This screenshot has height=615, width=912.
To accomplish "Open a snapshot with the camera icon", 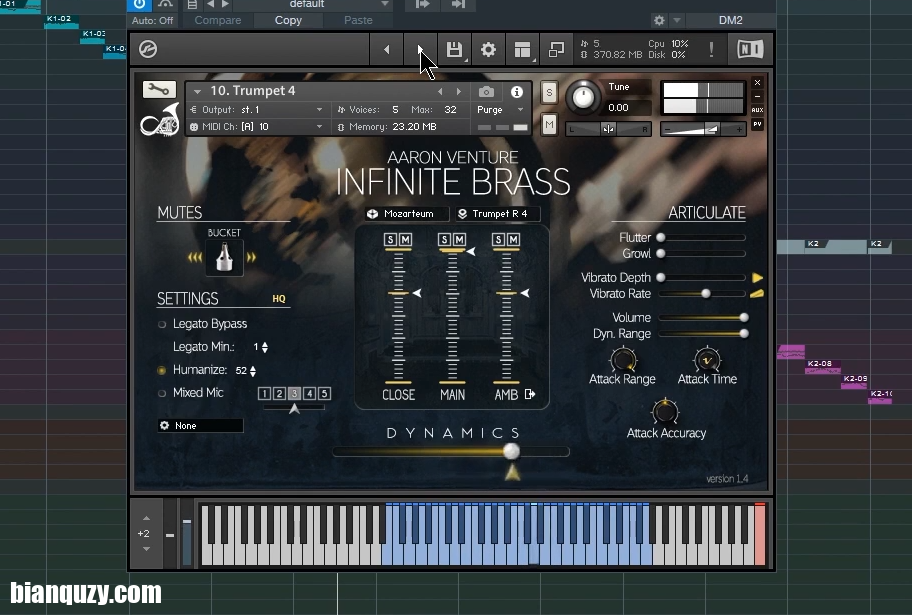I will 487,91.
